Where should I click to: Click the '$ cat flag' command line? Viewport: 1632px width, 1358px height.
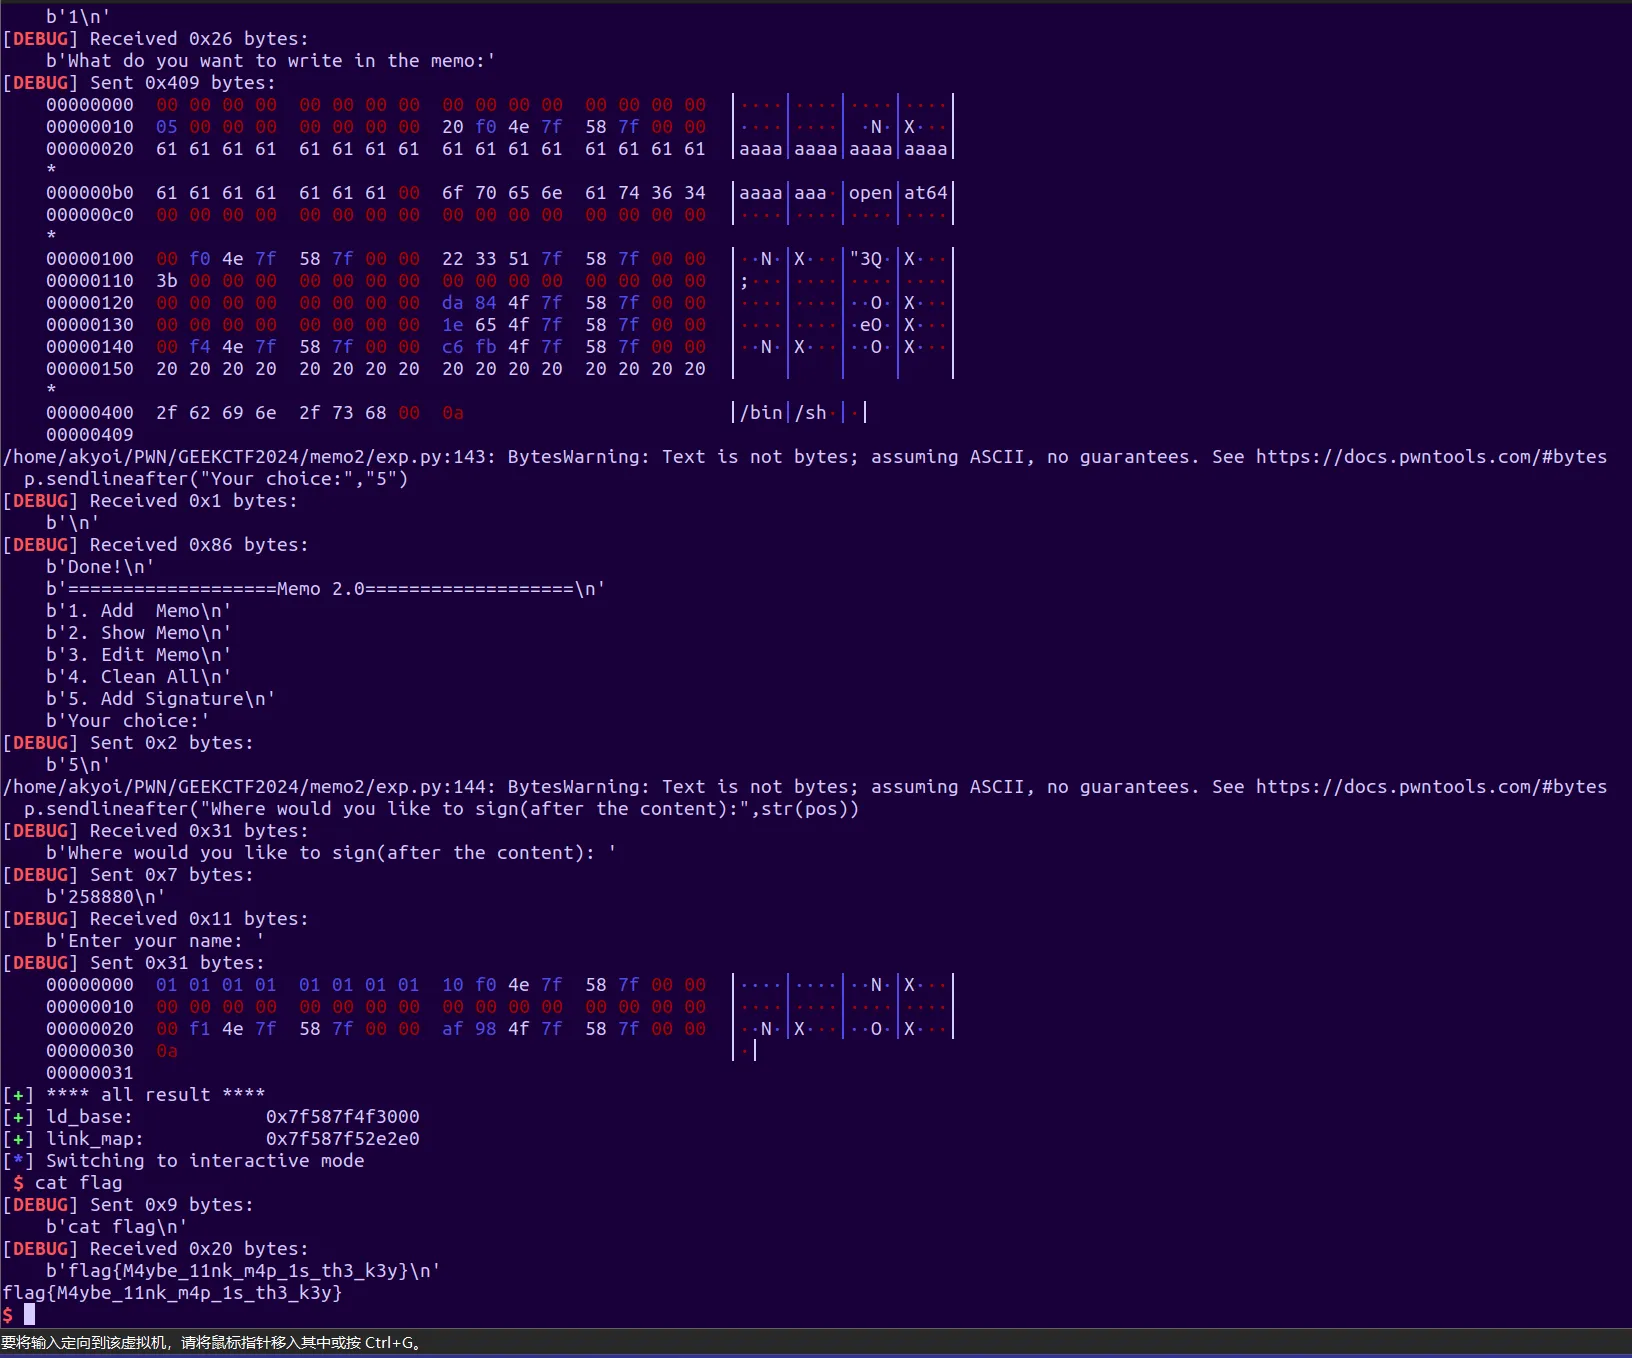coord(68,1182)
